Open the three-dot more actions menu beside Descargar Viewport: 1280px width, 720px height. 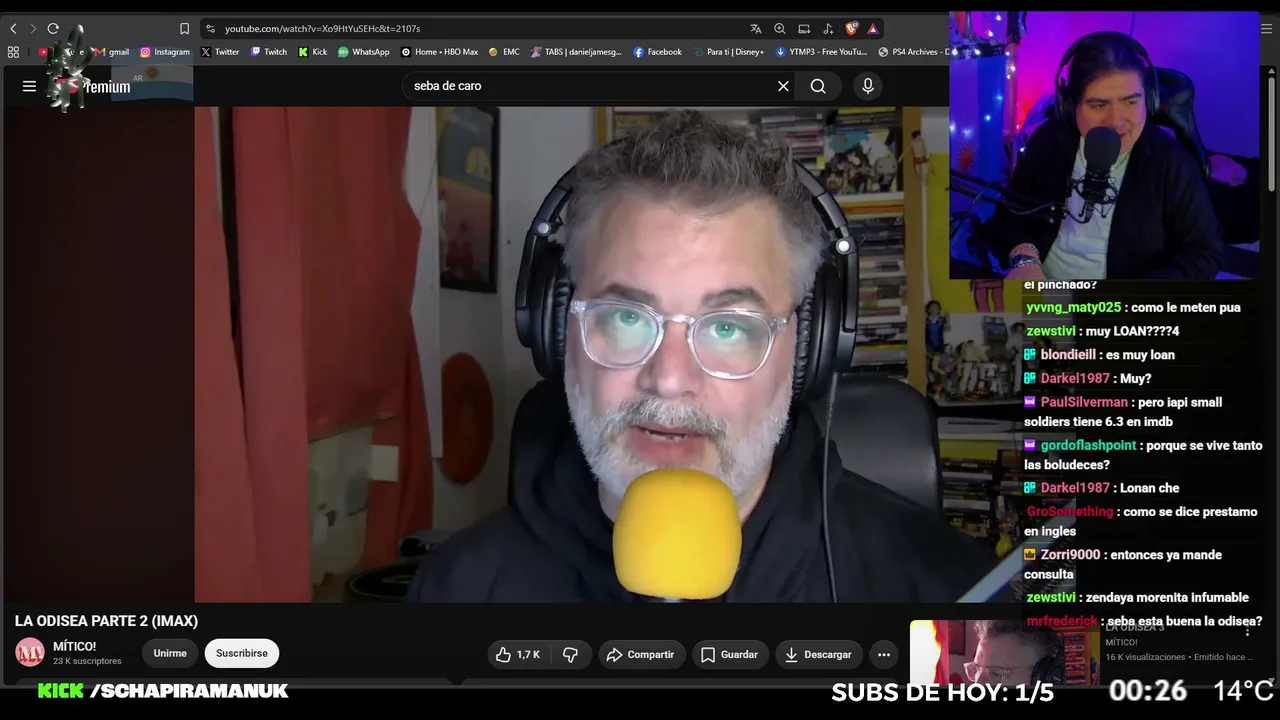(x=884, y=655)
